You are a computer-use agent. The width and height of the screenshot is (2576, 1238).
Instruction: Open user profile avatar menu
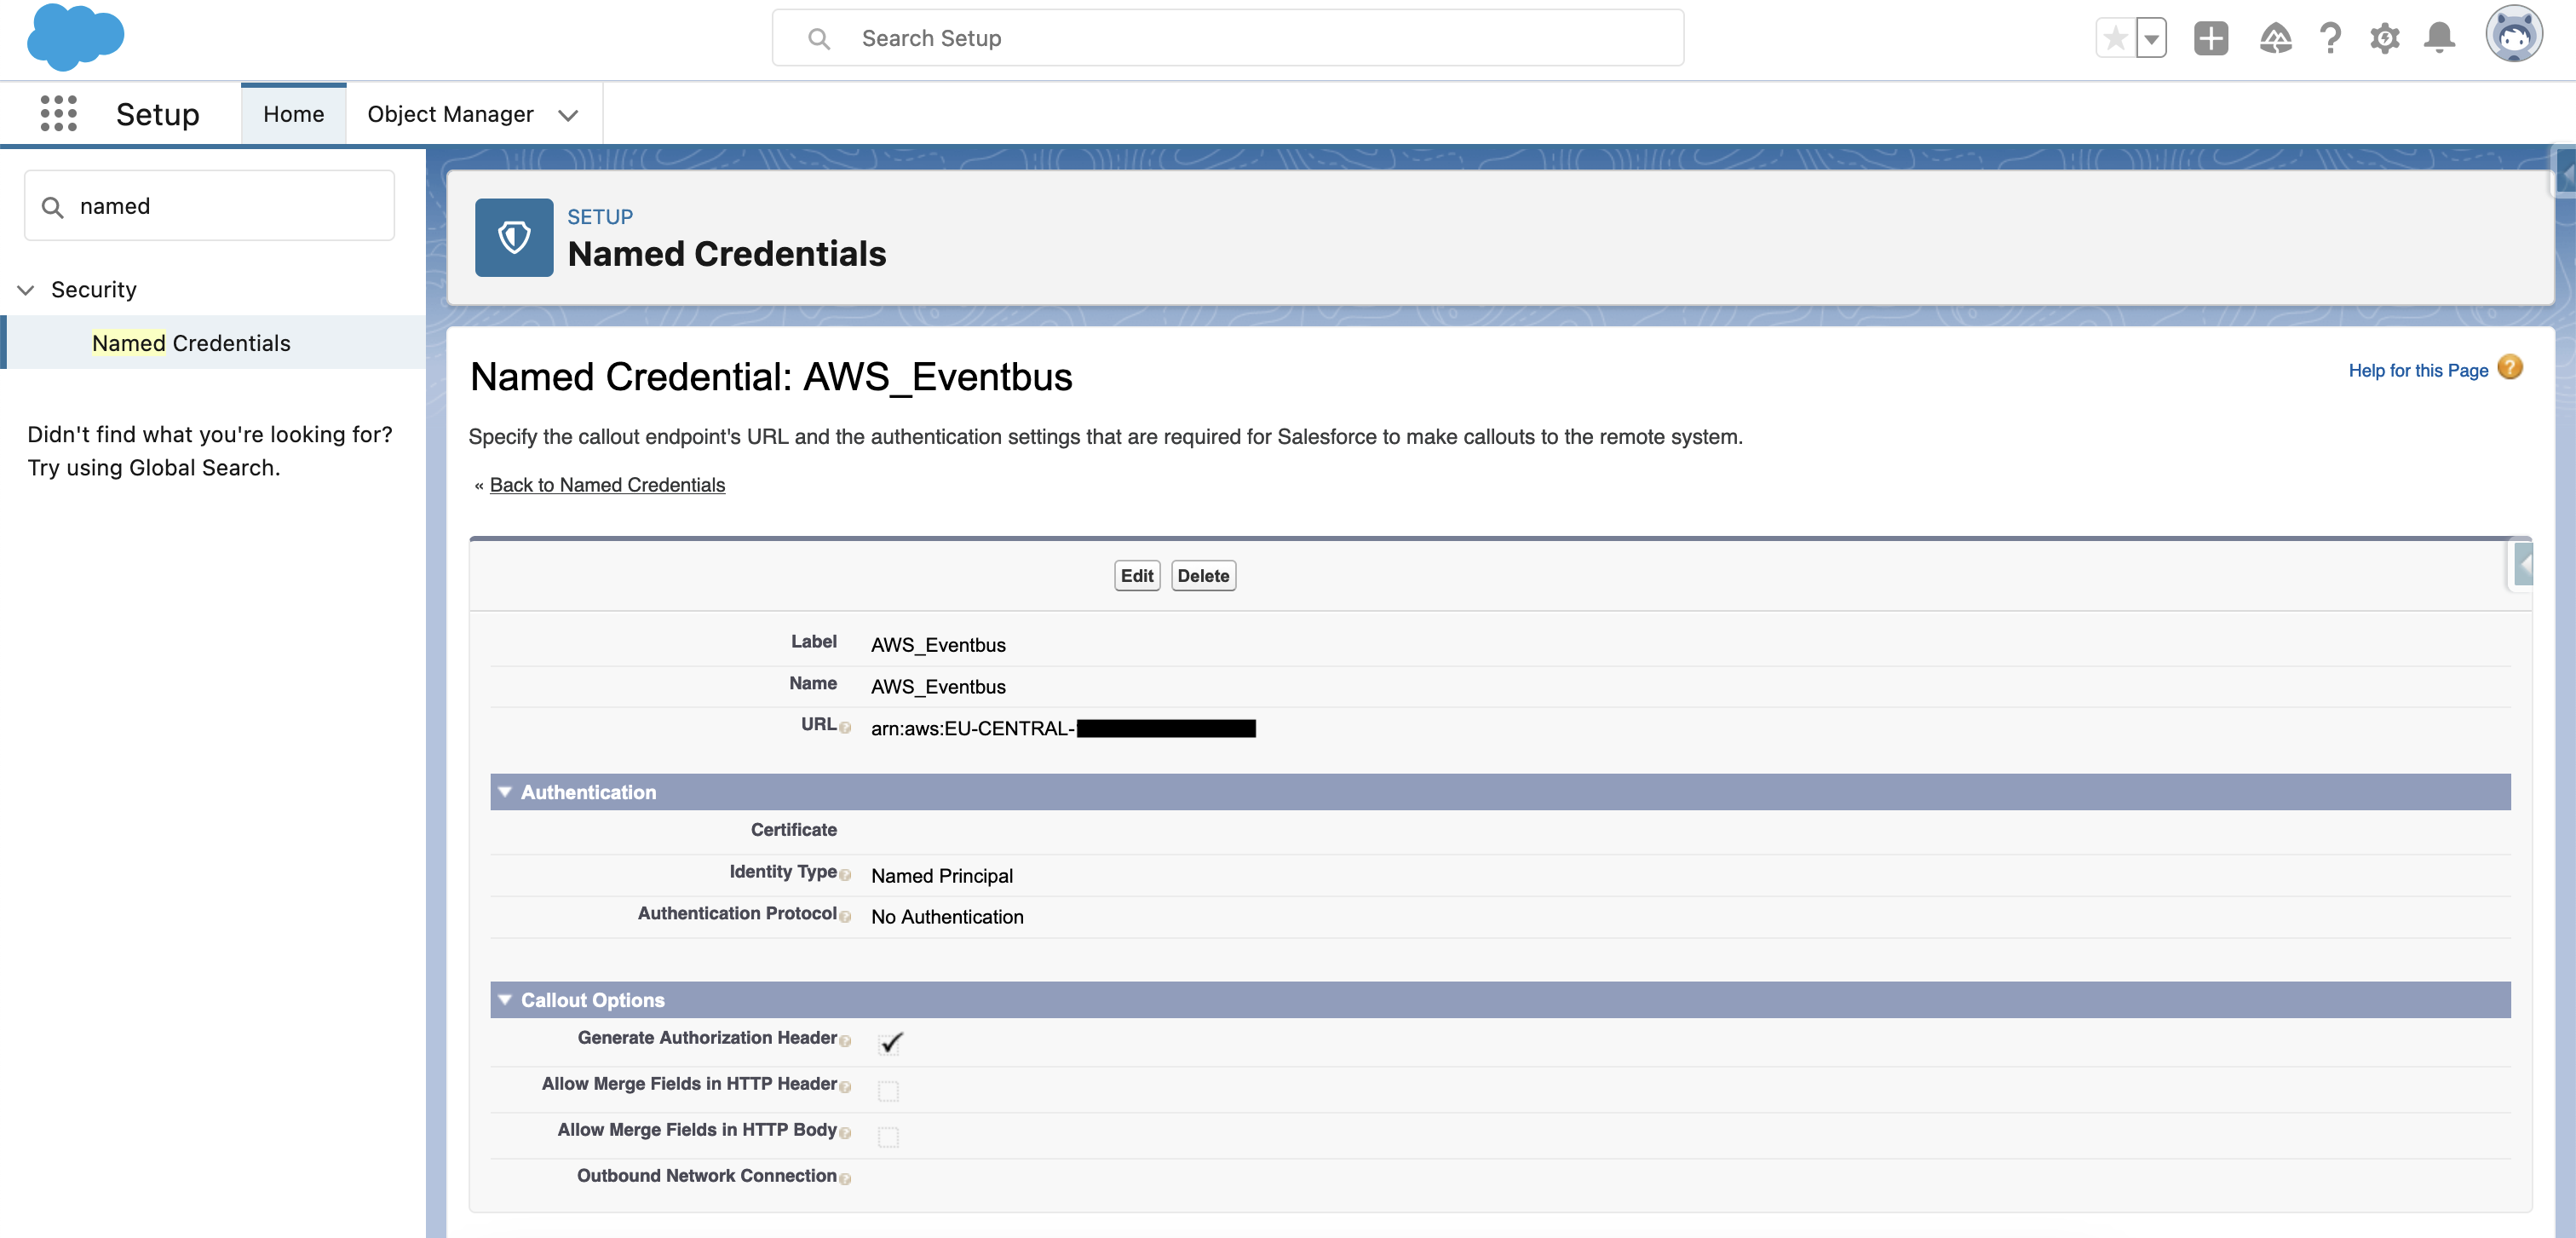coord(2513,36)
